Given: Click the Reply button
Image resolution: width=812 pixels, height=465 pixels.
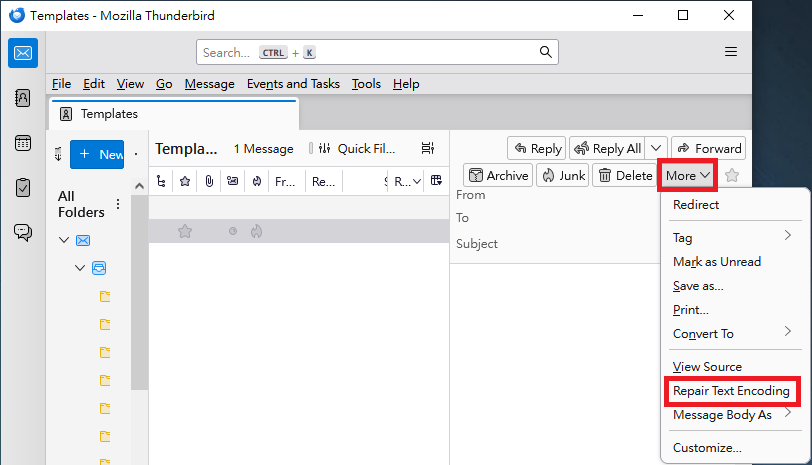Looking at the screenshot, I should coord(536,149).
